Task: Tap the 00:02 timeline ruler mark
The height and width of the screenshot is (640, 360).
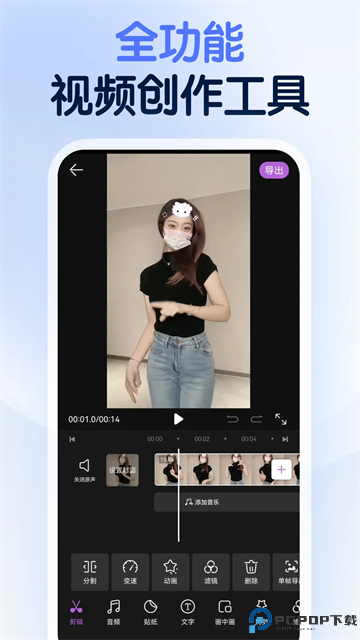Action: [x=202, y=439]
